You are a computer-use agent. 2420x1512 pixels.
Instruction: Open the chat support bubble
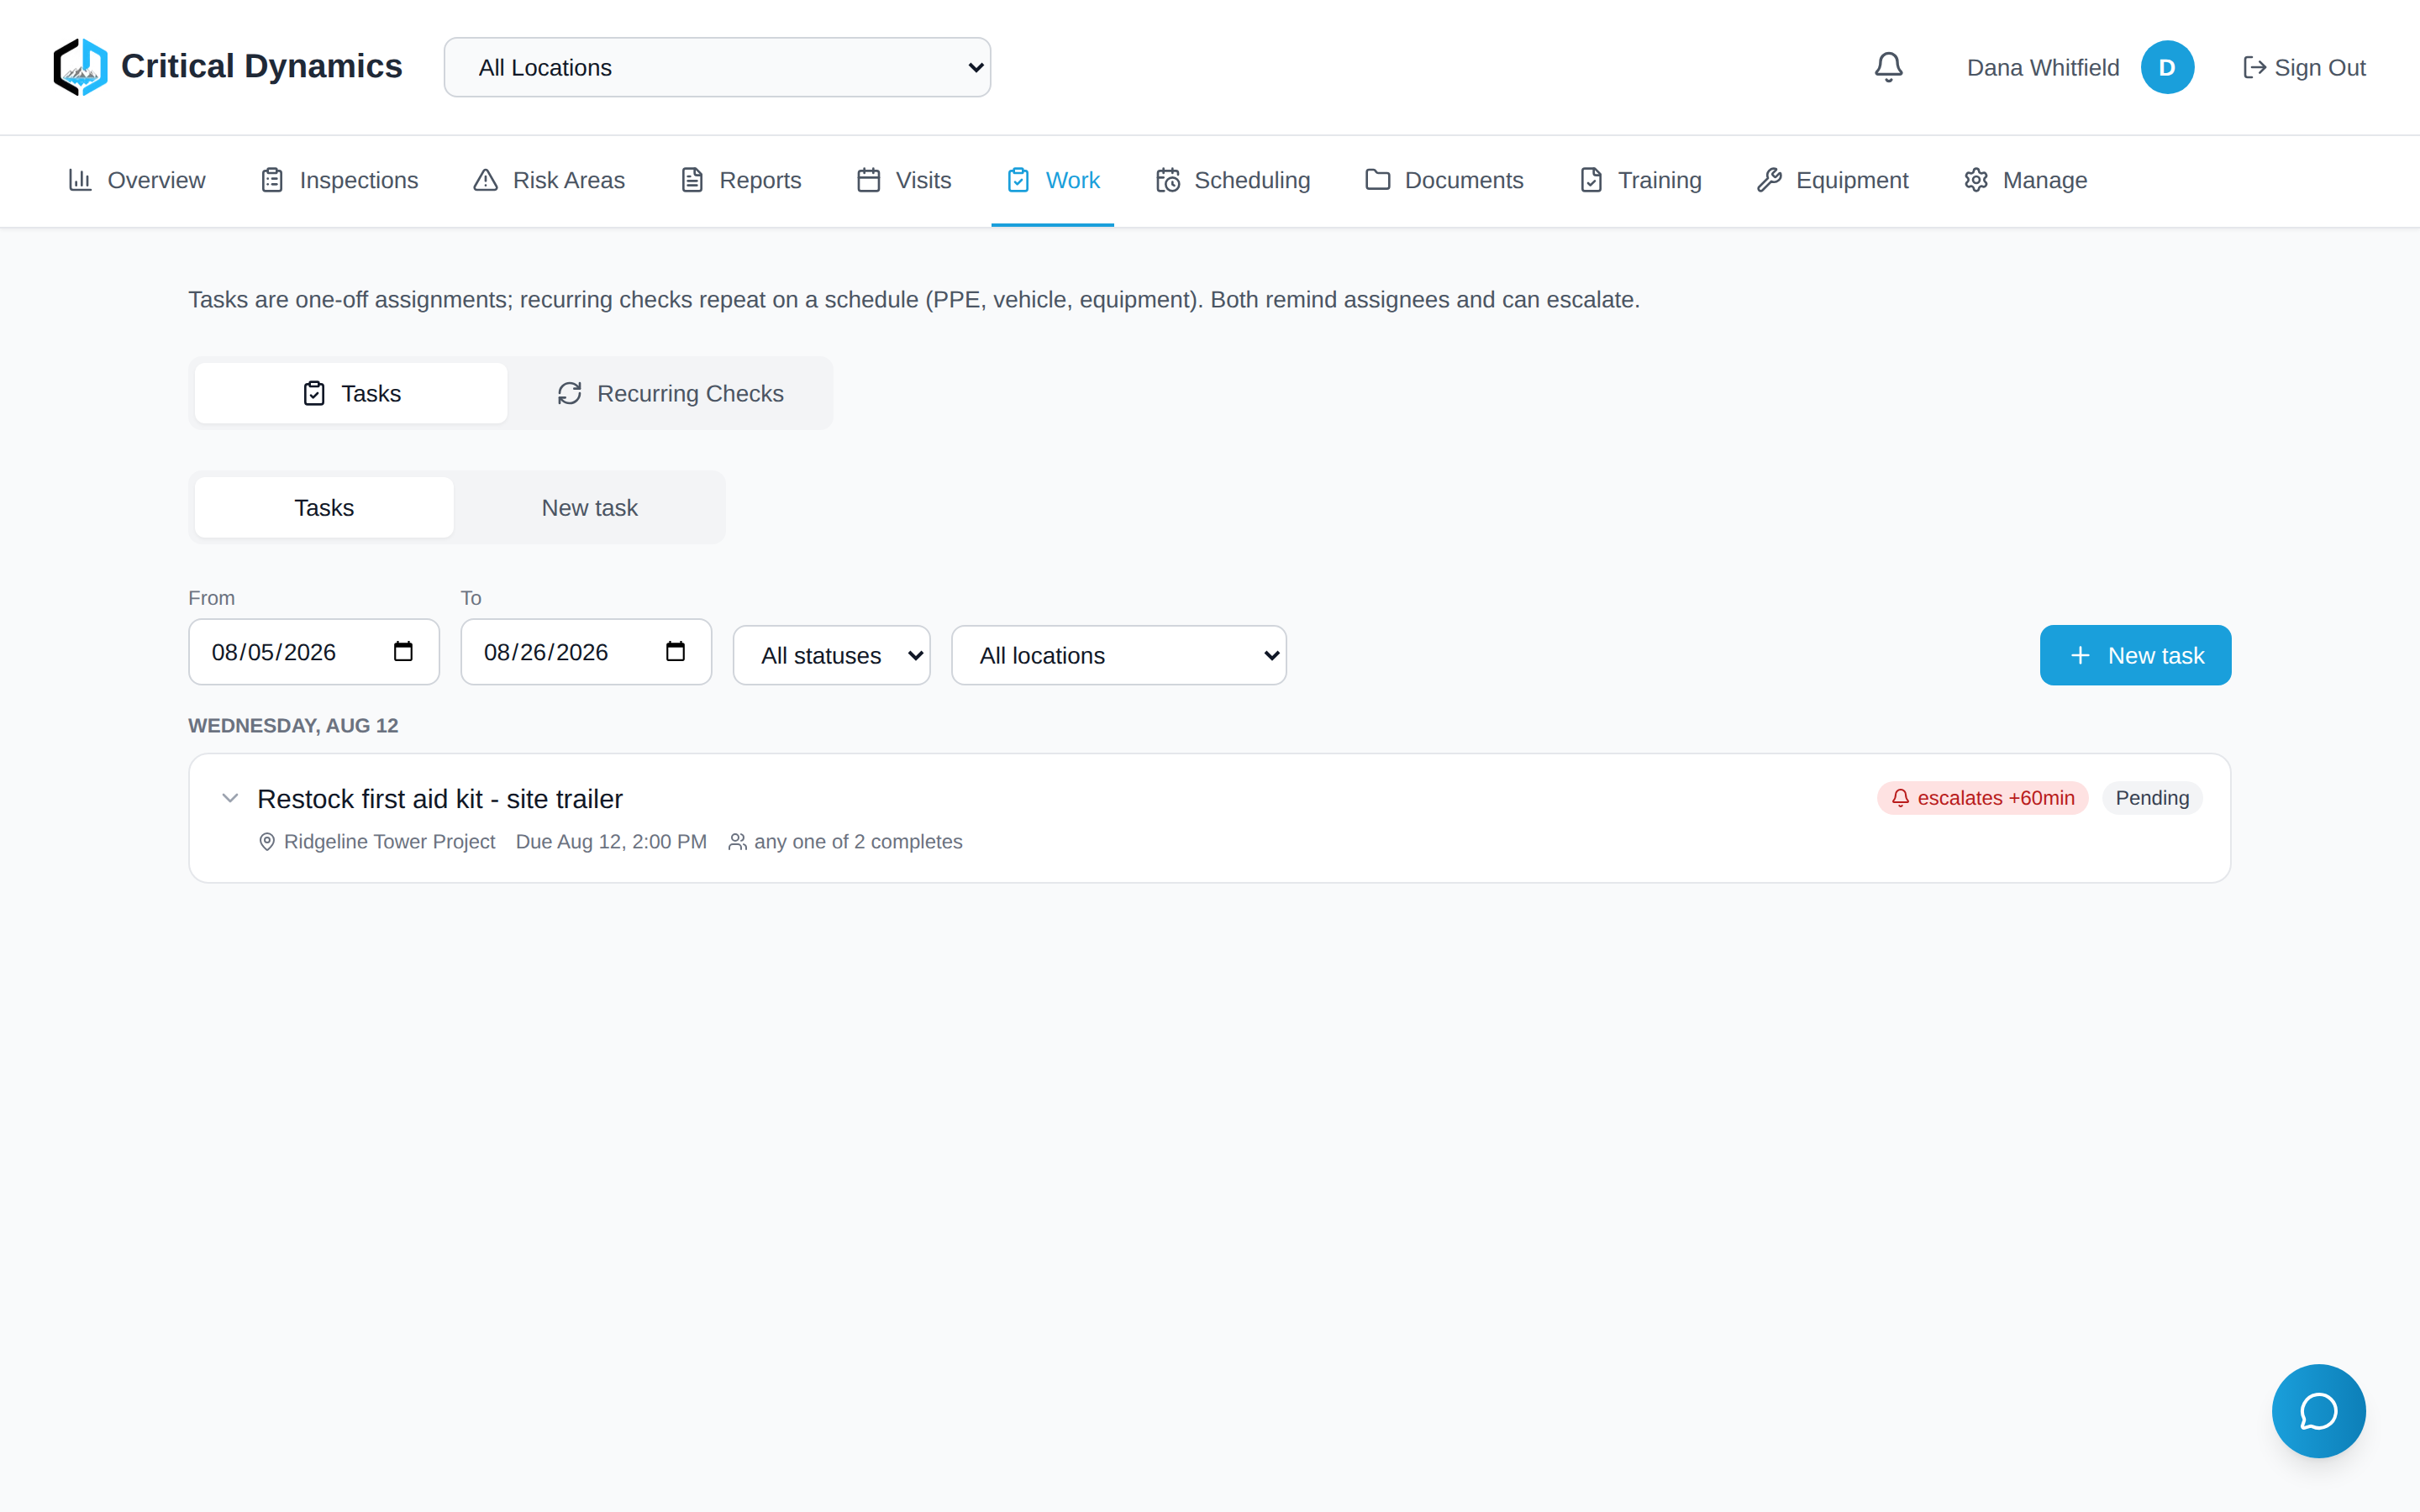tap(2318, 1411)
